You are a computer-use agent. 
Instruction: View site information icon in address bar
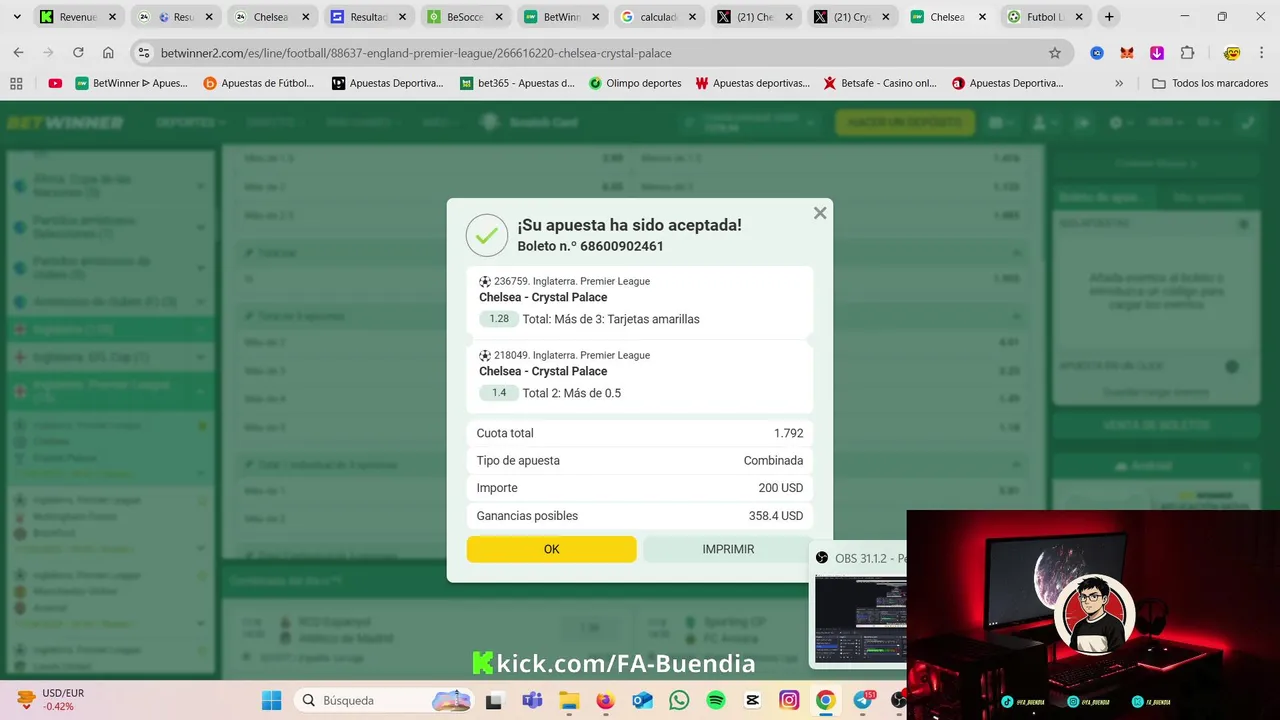click(143, 53)
